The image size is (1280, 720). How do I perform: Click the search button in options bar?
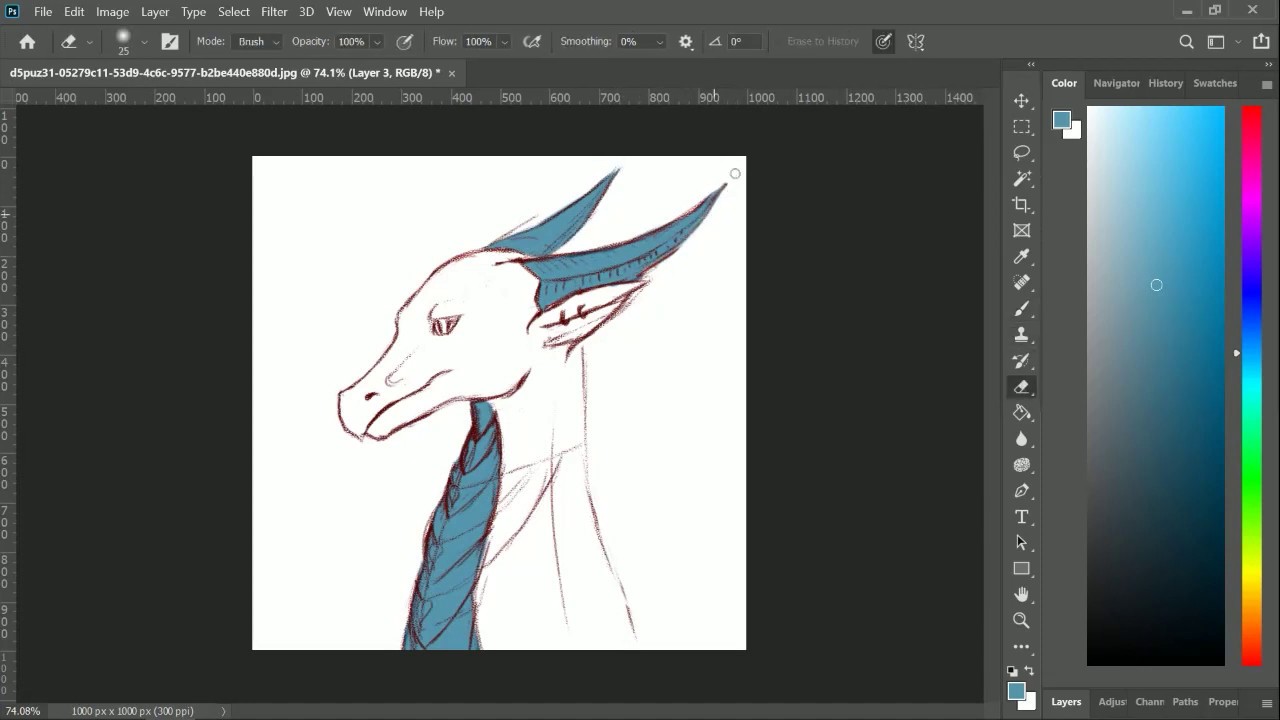[1186, 42]
